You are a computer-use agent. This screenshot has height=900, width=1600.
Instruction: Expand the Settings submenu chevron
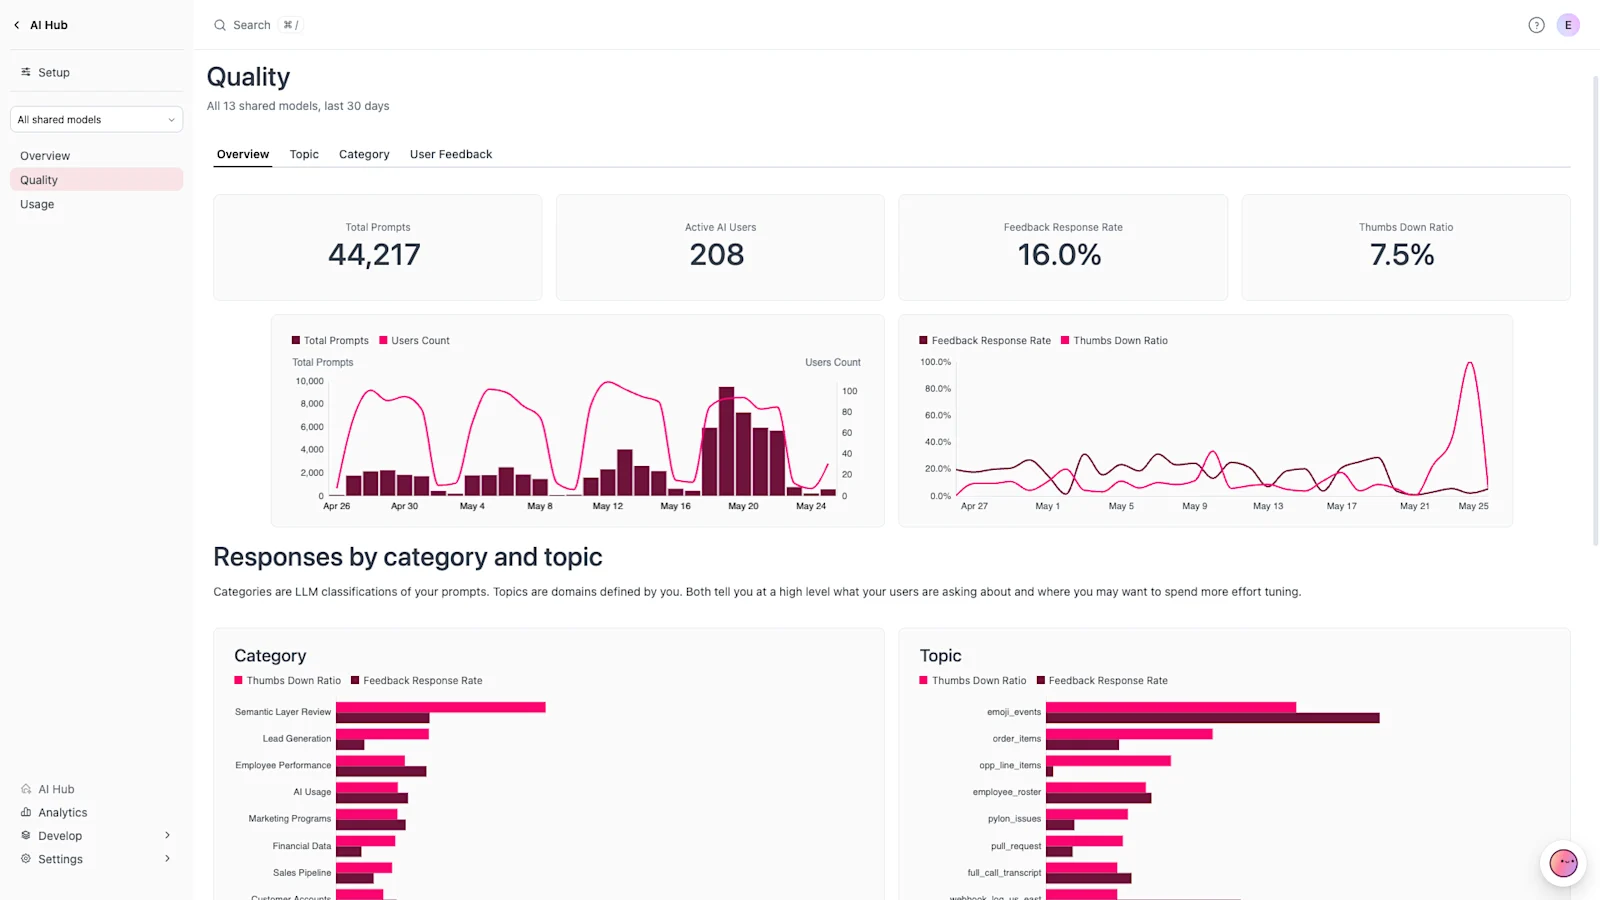(x=167, y=859)
